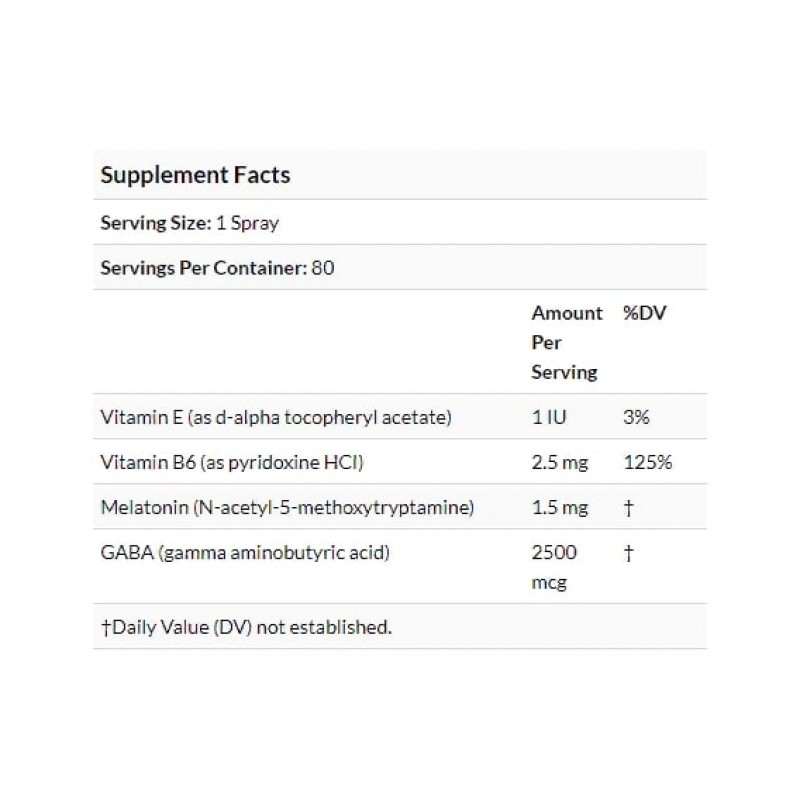The height and width of the screenshot is (800, 800).
Task: Click the dagger symbol in the Melatonin row
Action: click(x=628, y=508)
